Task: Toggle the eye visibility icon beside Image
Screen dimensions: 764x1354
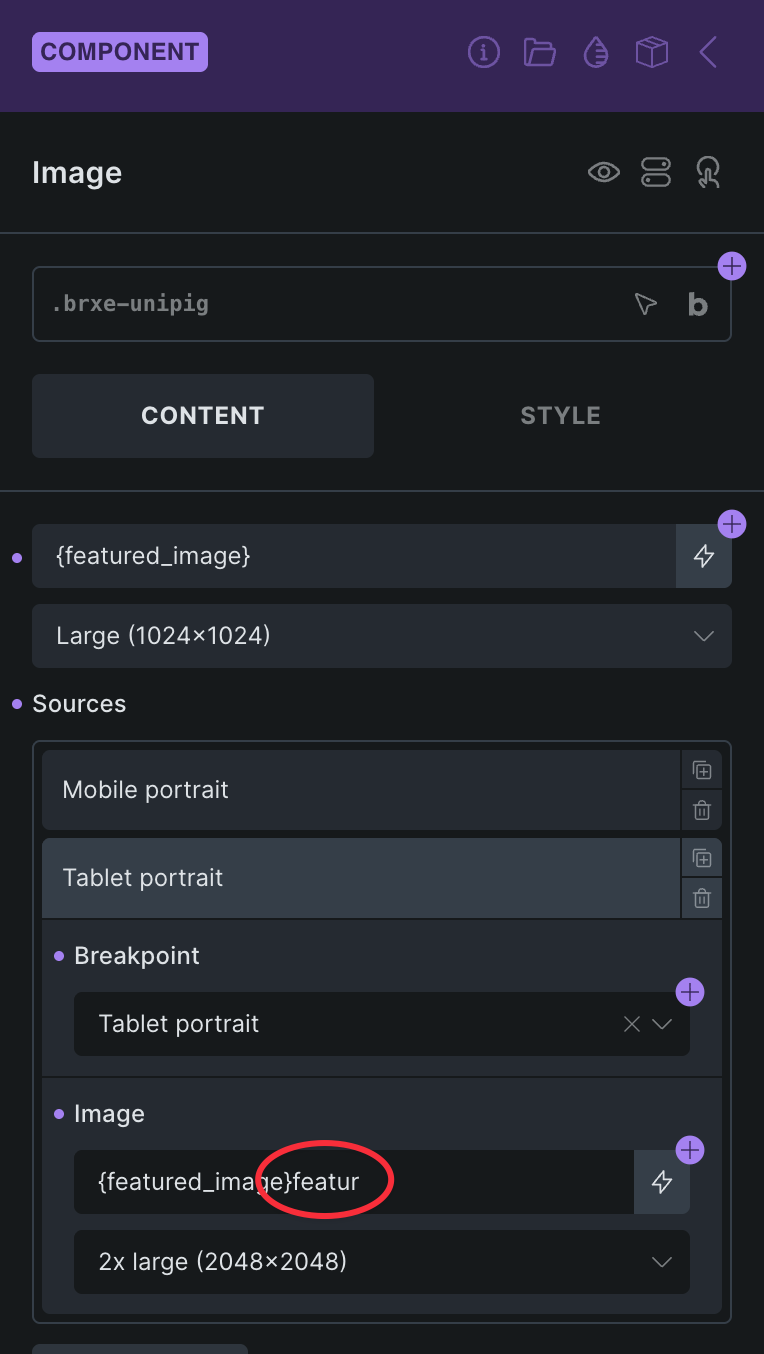Action: [604, 173]
